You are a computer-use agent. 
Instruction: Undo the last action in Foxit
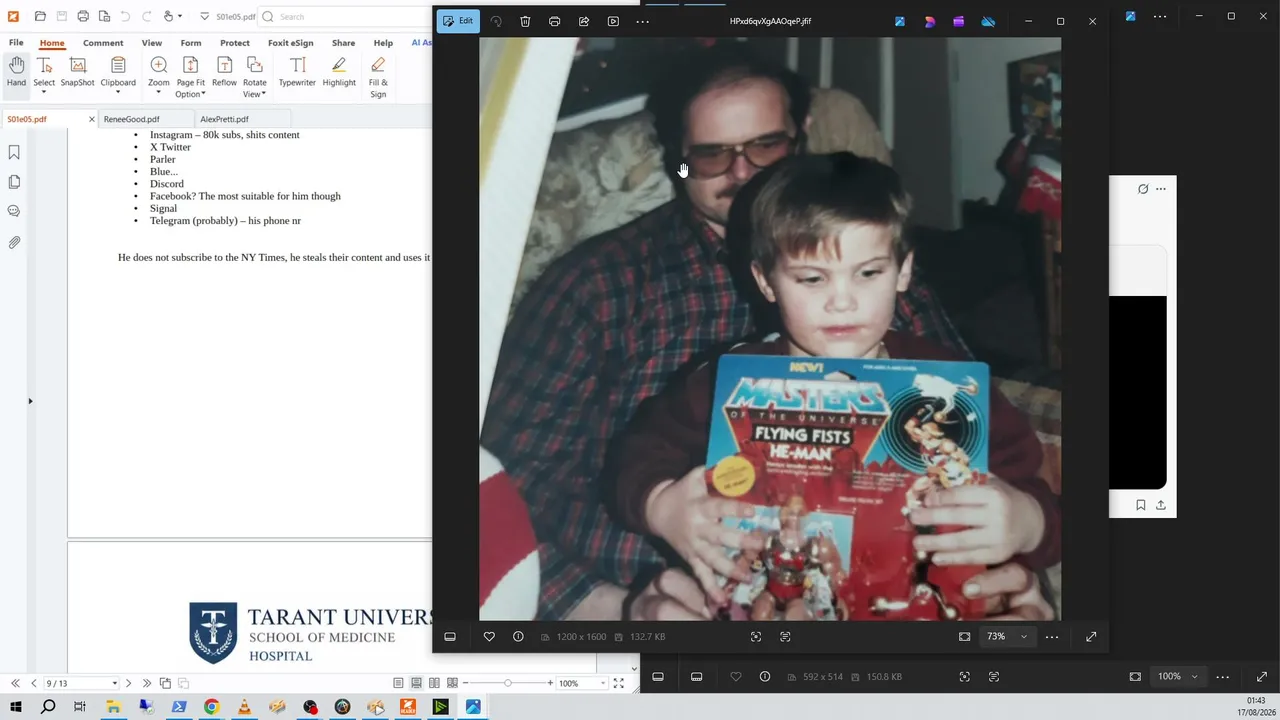125,16
